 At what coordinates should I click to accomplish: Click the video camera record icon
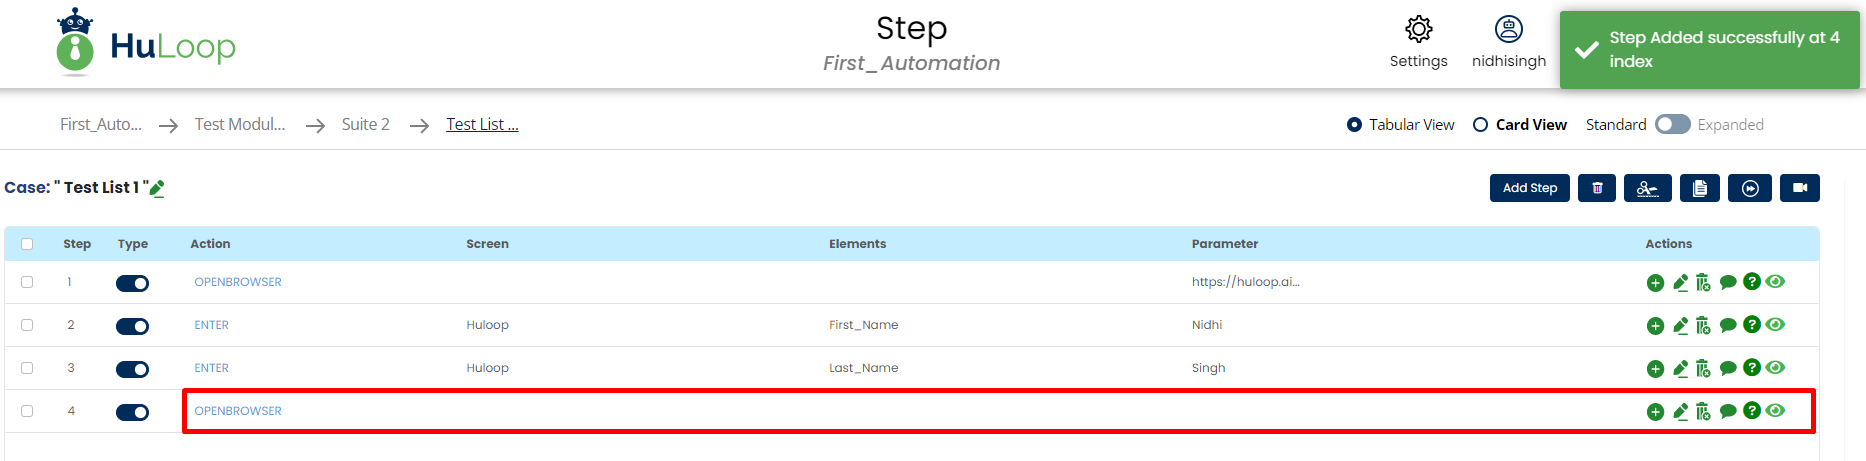point(1799,188)
